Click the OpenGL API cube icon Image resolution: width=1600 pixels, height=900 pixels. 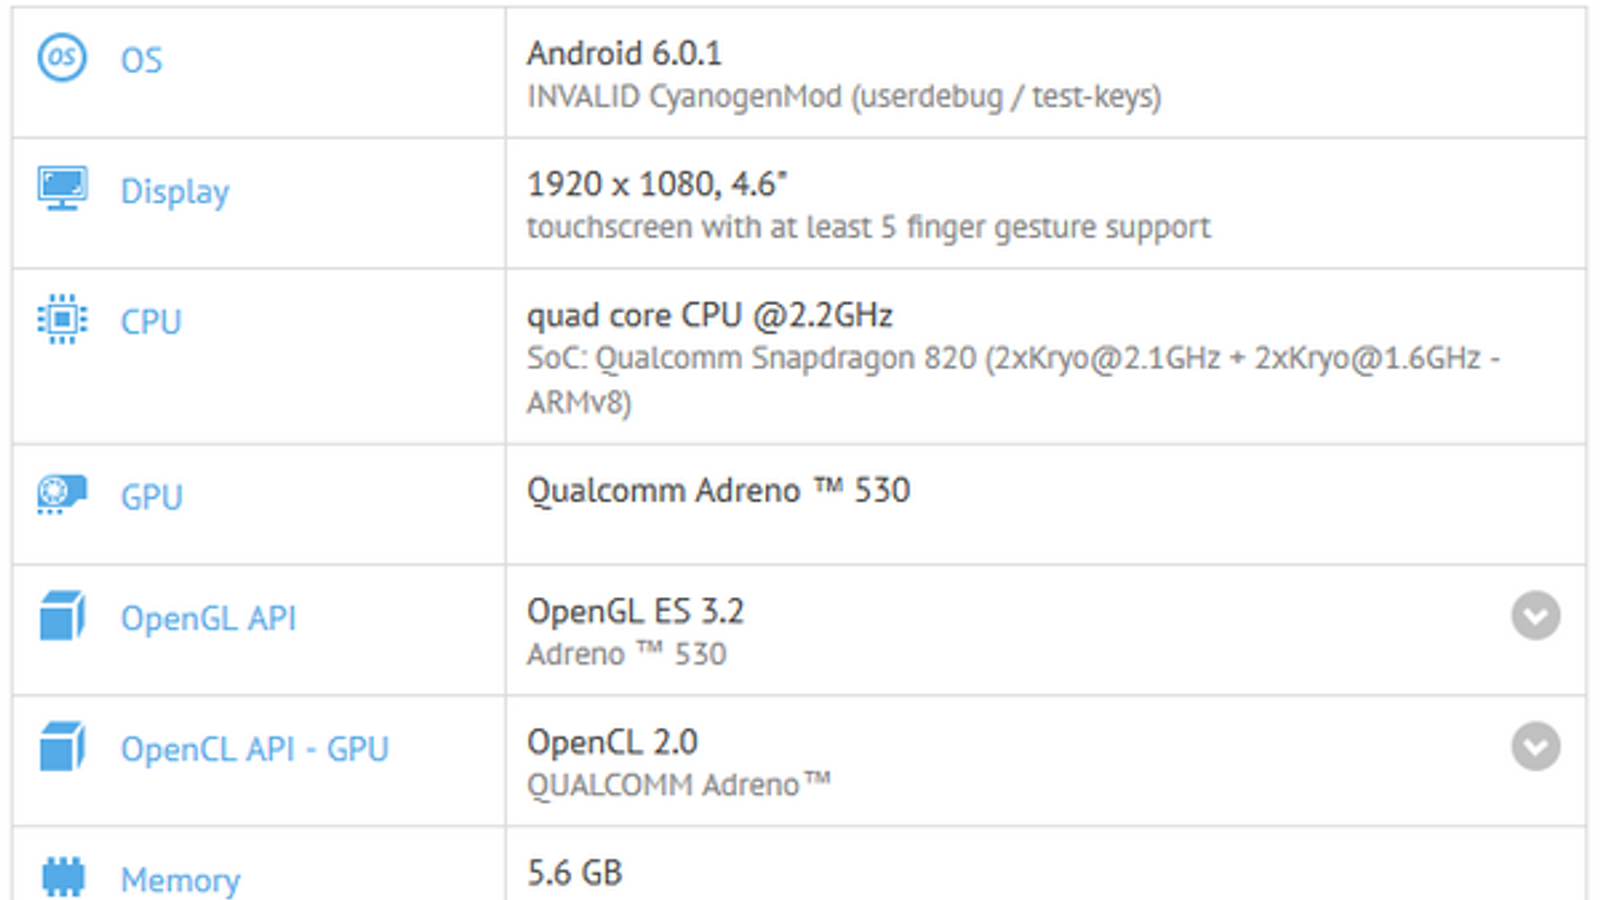[62, 615]
